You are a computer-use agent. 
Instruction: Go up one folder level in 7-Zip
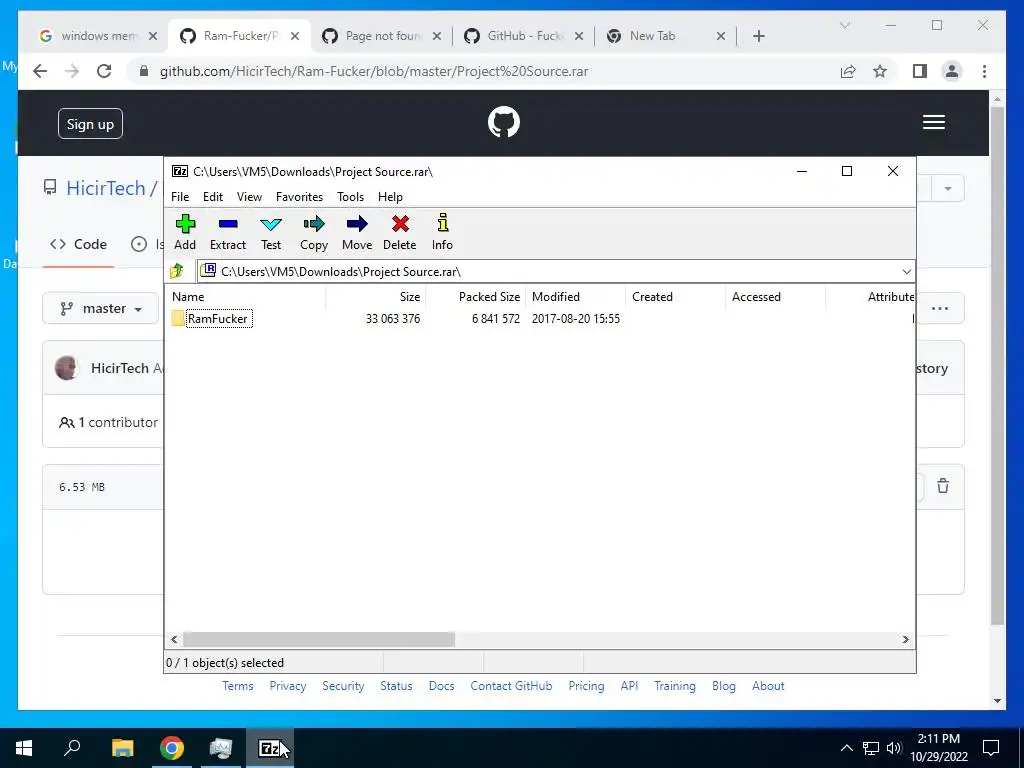(x=177, y=270)
